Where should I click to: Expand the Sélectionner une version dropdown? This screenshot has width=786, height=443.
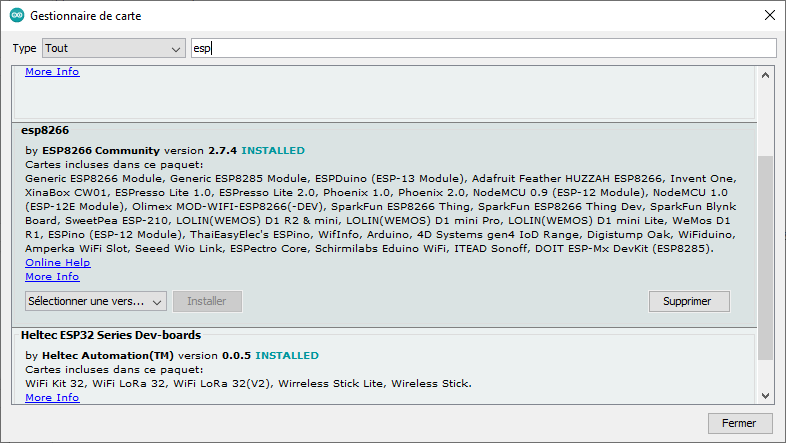[x=95, y=301]
